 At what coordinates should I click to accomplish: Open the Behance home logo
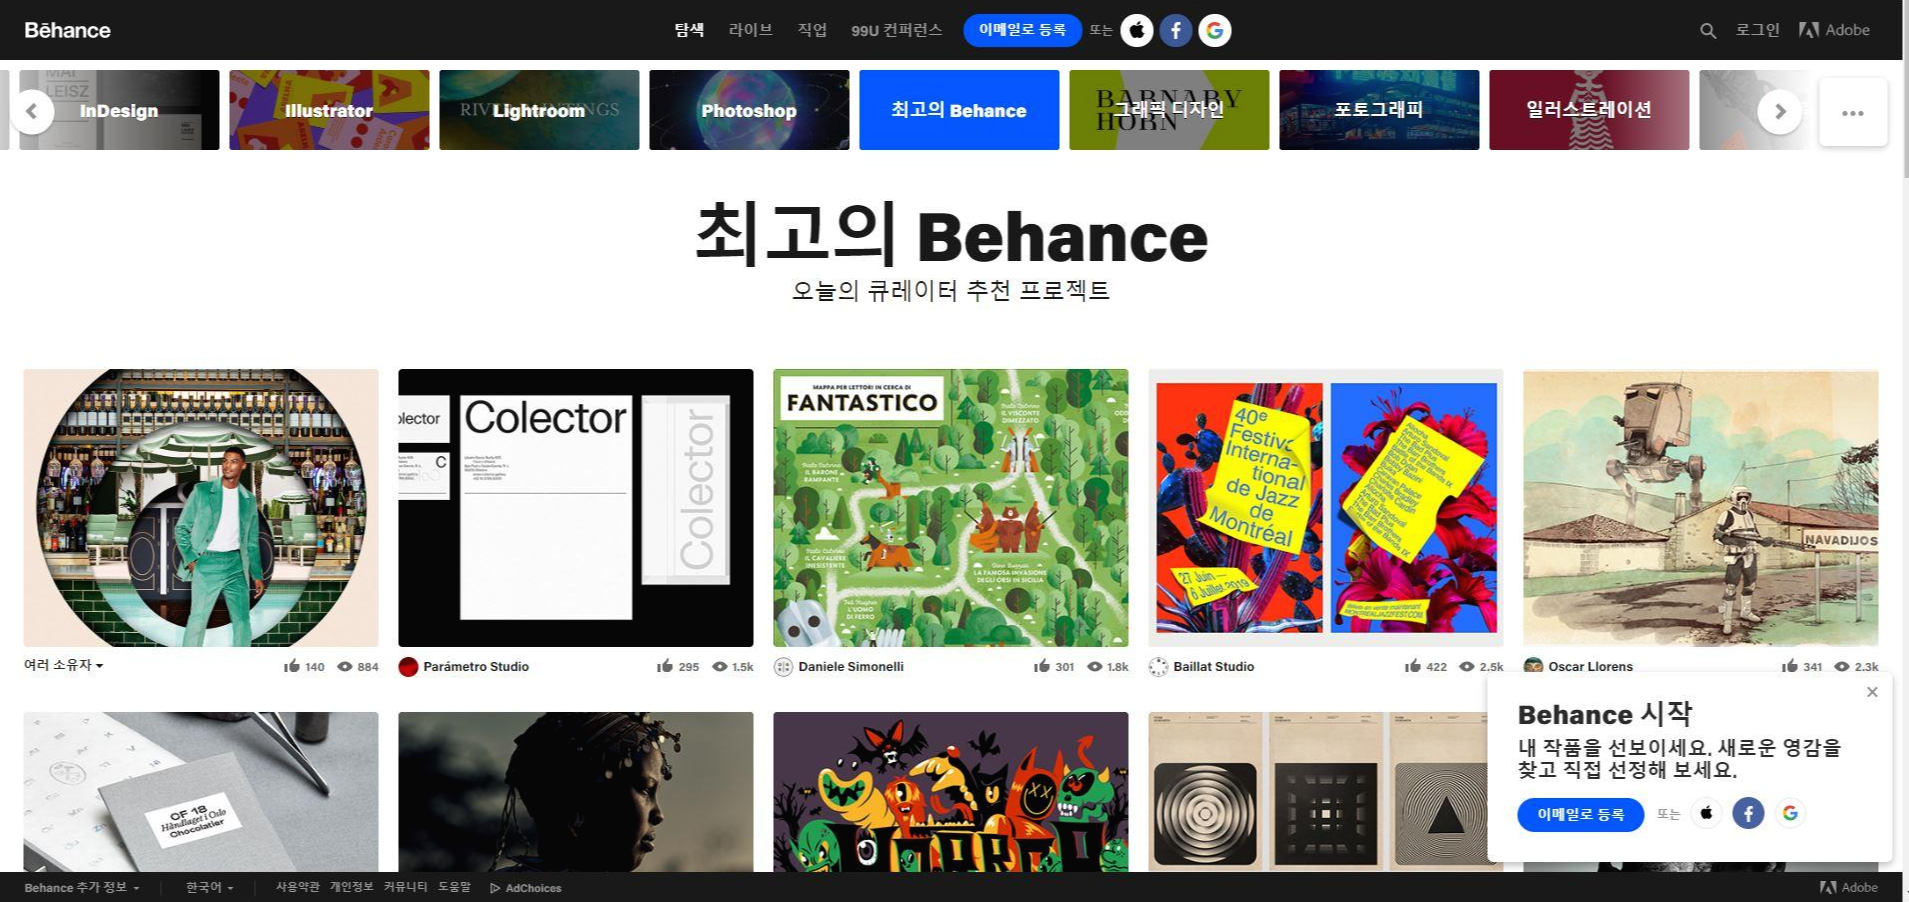point(67,30)
